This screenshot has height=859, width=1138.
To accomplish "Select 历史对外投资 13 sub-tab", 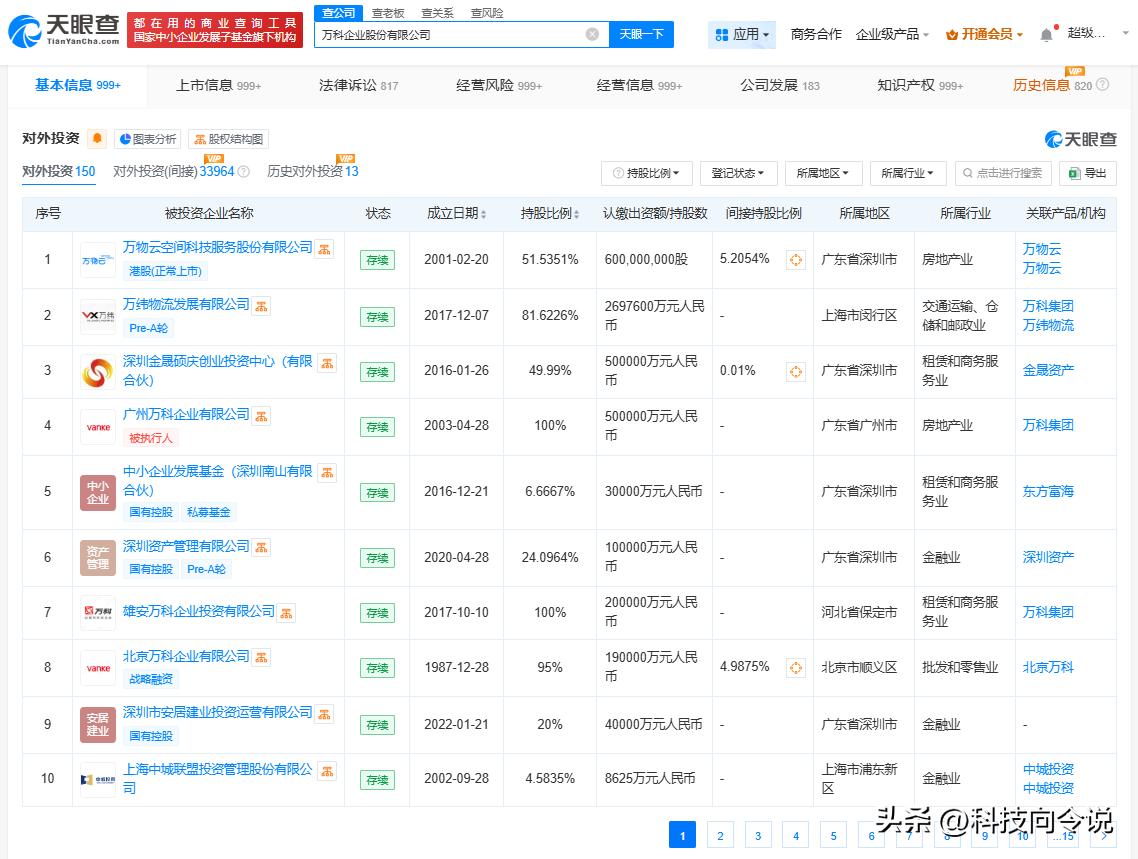I will coord(313,171).
